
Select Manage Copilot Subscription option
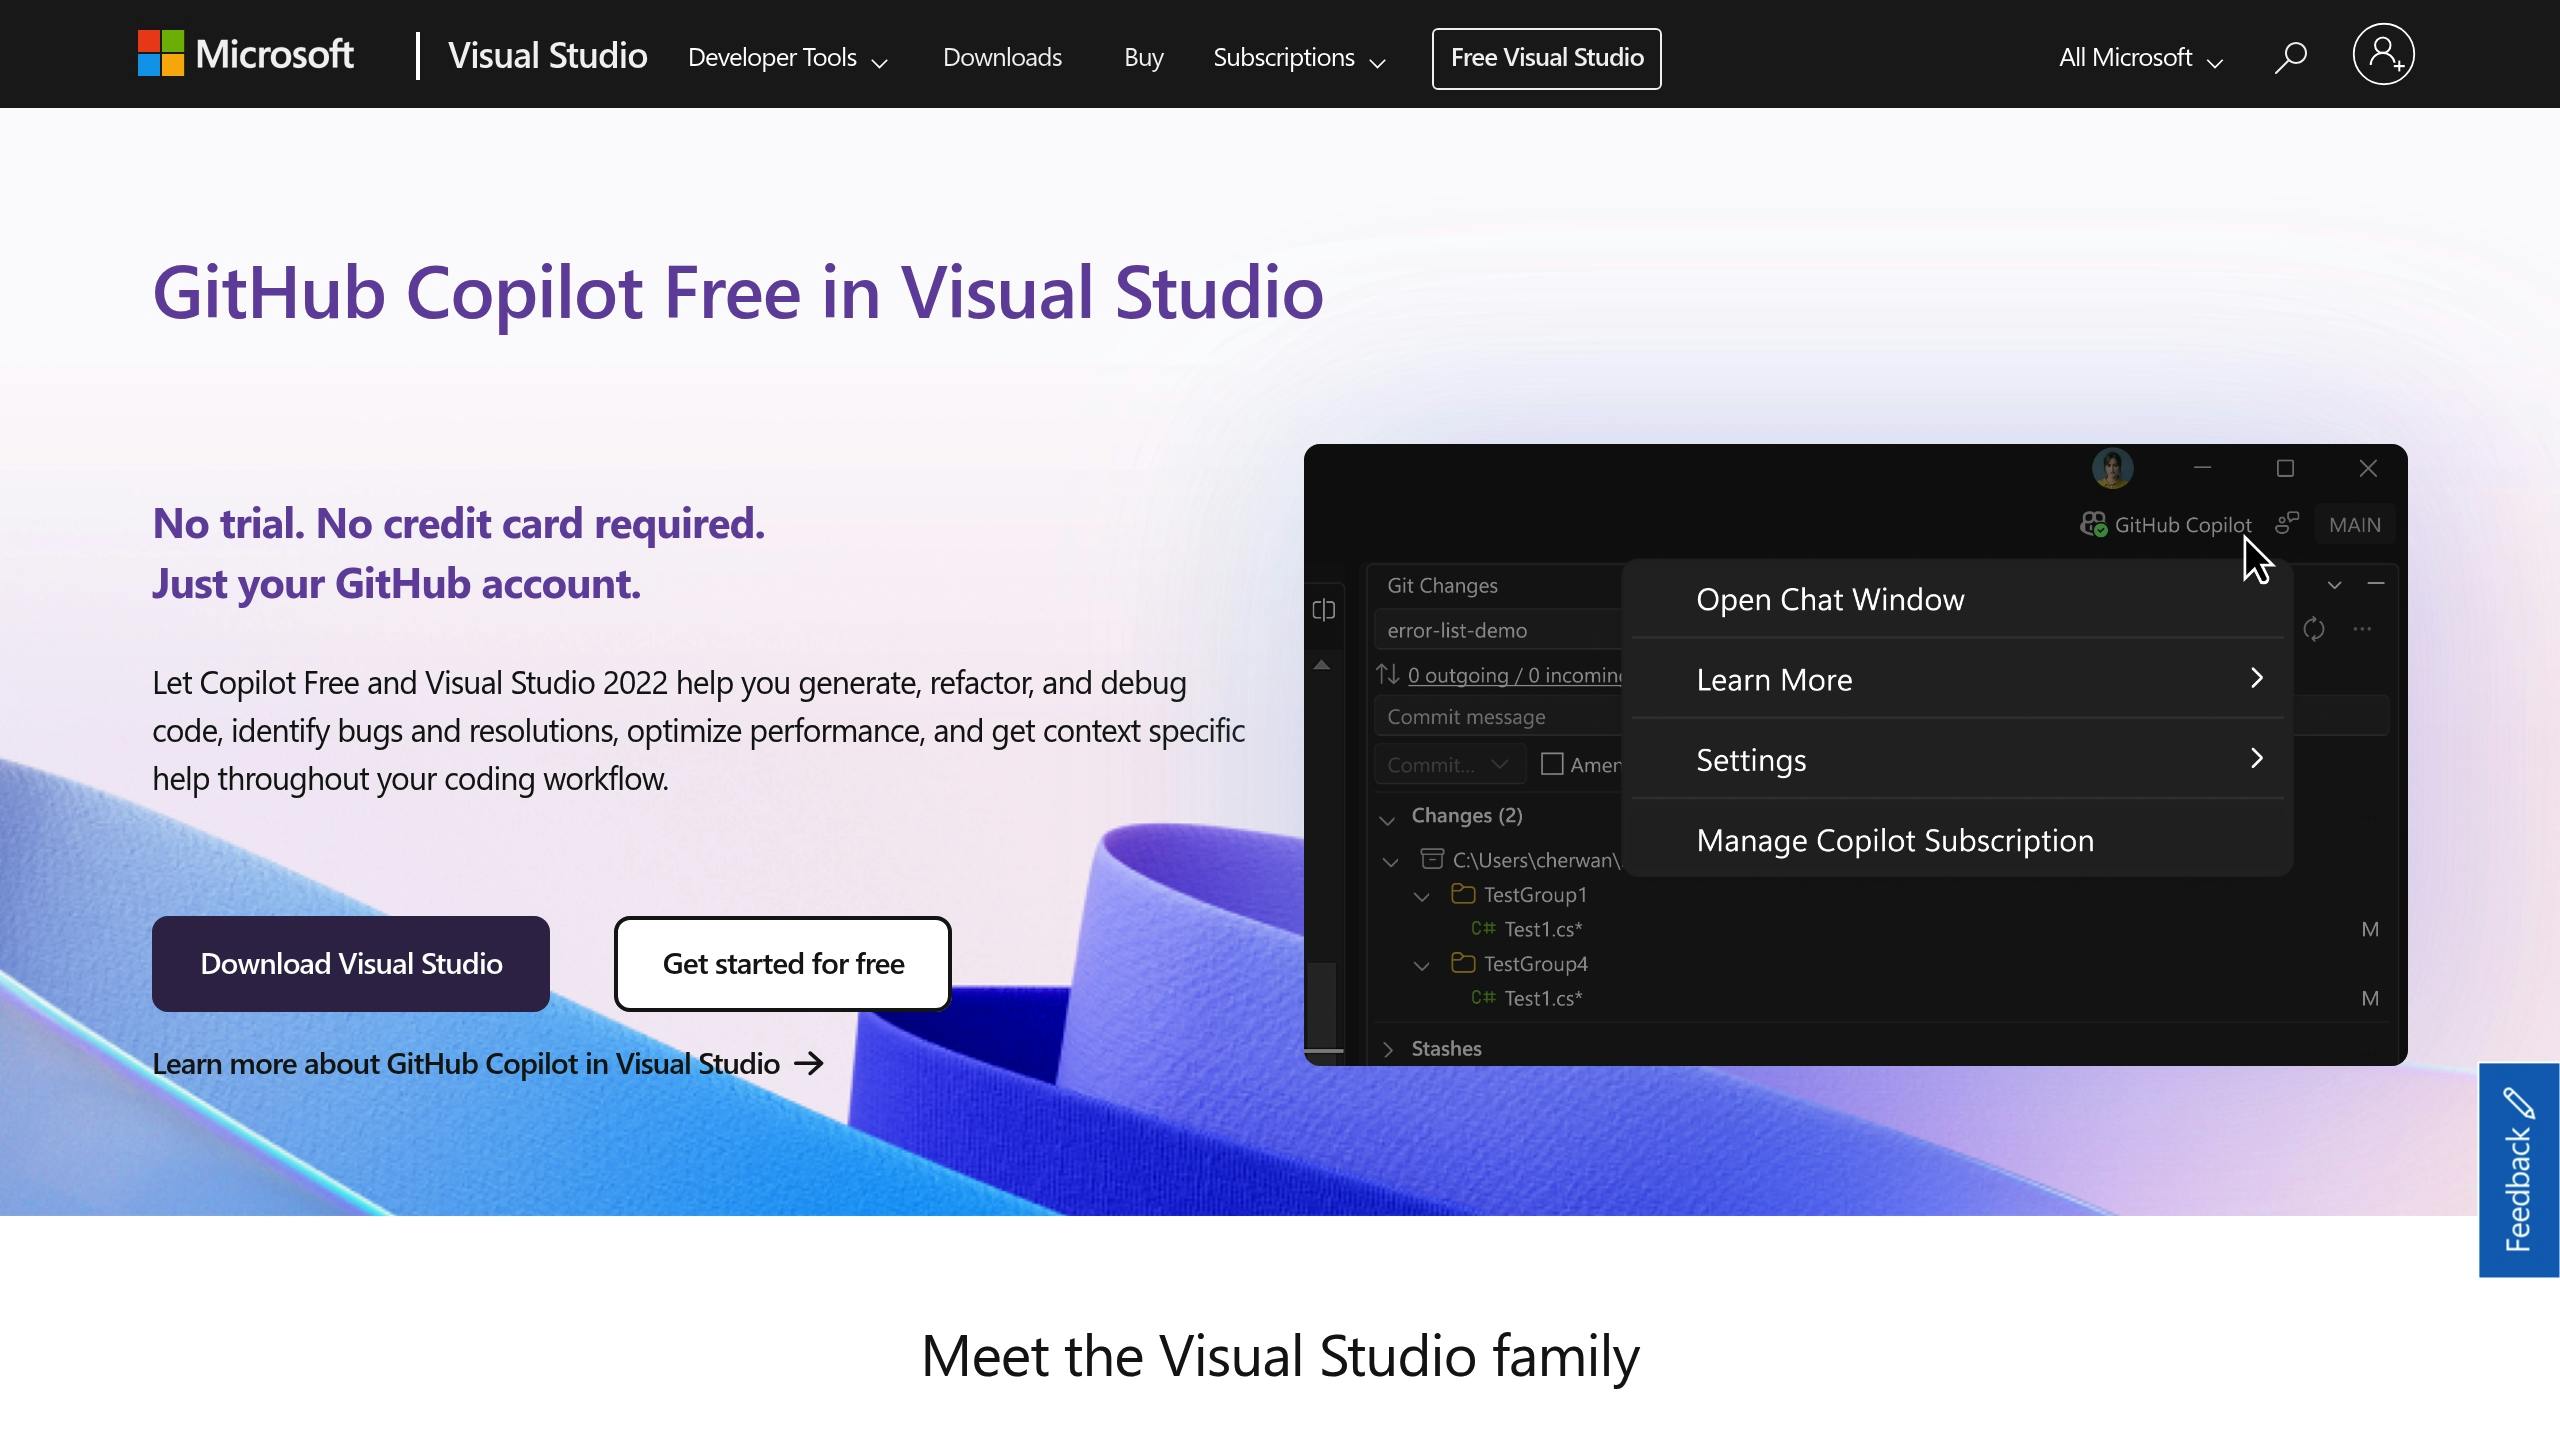[x=1894, y=837]
